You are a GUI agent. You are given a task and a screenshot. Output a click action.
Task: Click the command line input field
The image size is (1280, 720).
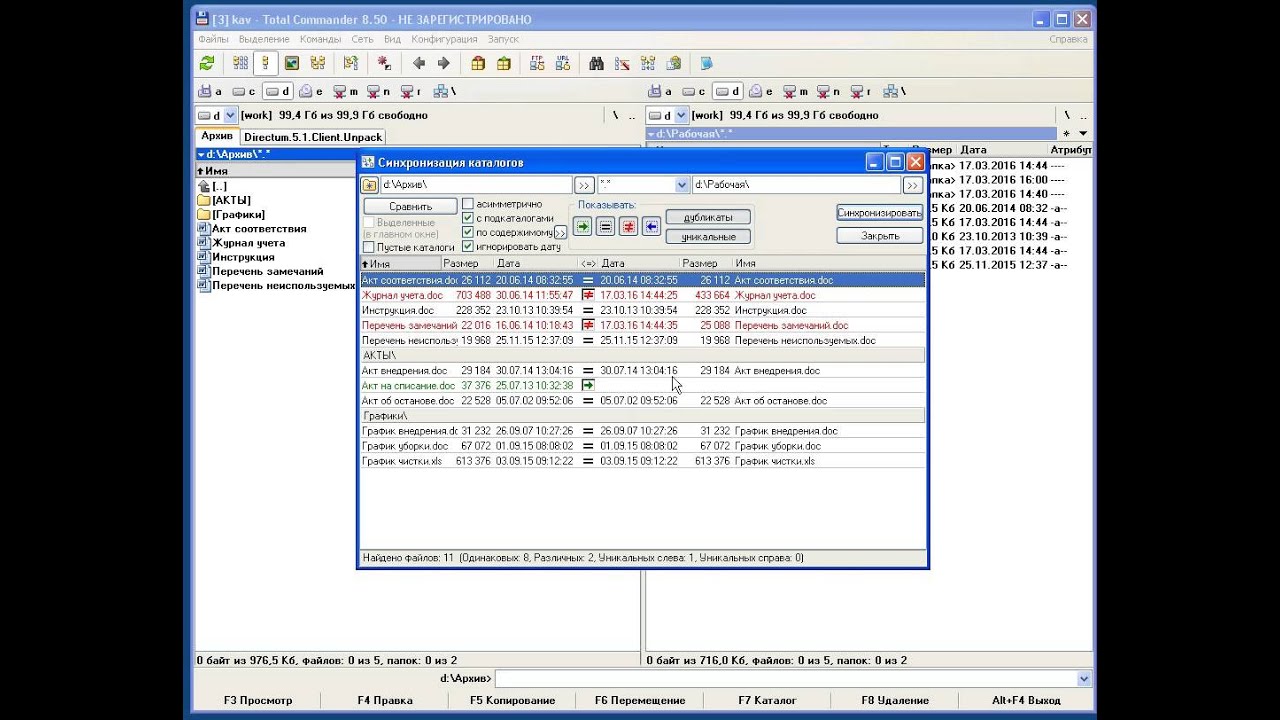tap(785, 679)
